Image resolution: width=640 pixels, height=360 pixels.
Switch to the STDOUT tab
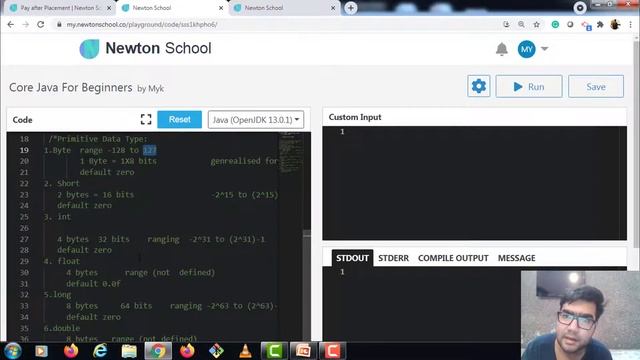click(x=352, y=258)
